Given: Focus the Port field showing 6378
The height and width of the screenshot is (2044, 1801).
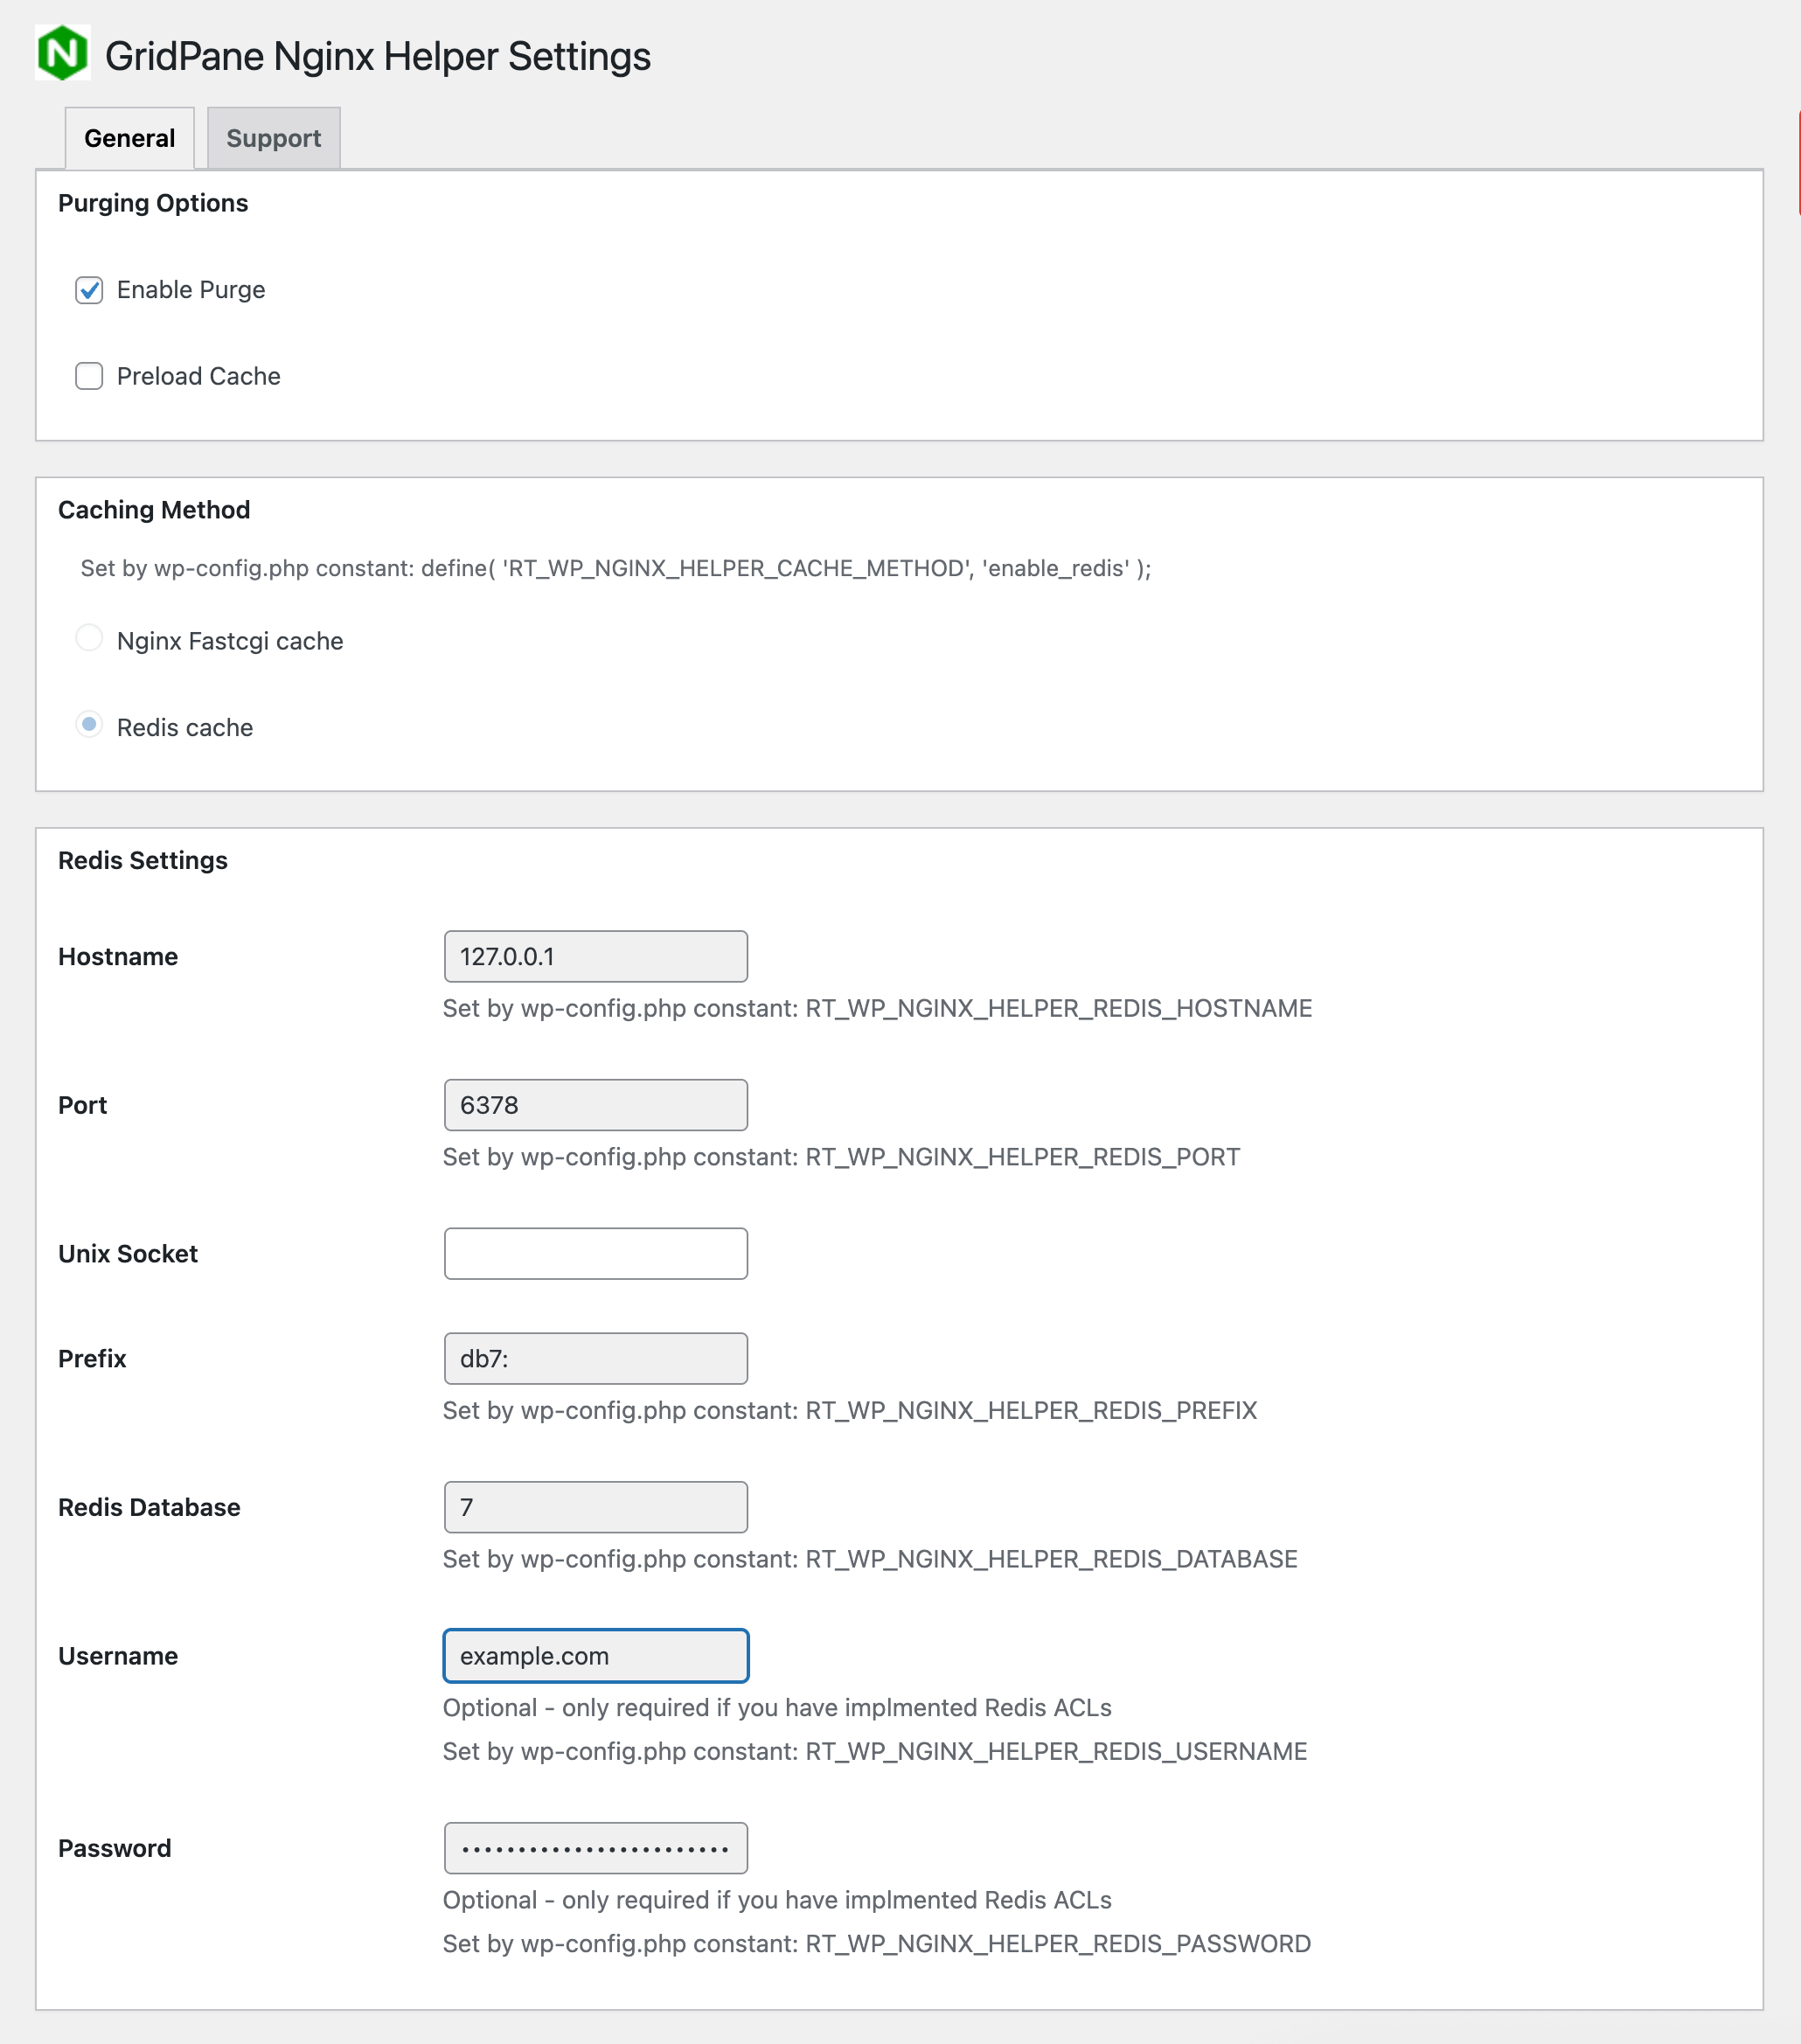Looking at the screenshot, I should point(595,1105).
